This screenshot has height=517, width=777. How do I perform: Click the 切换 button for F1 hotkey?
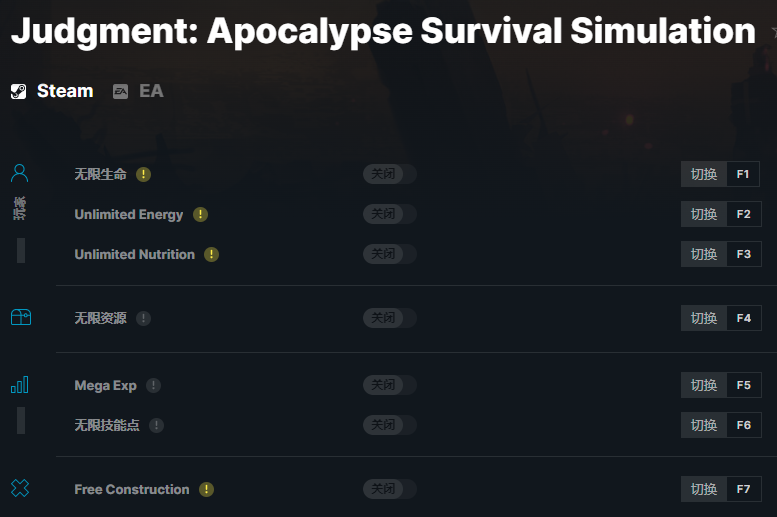click(704, 174)
